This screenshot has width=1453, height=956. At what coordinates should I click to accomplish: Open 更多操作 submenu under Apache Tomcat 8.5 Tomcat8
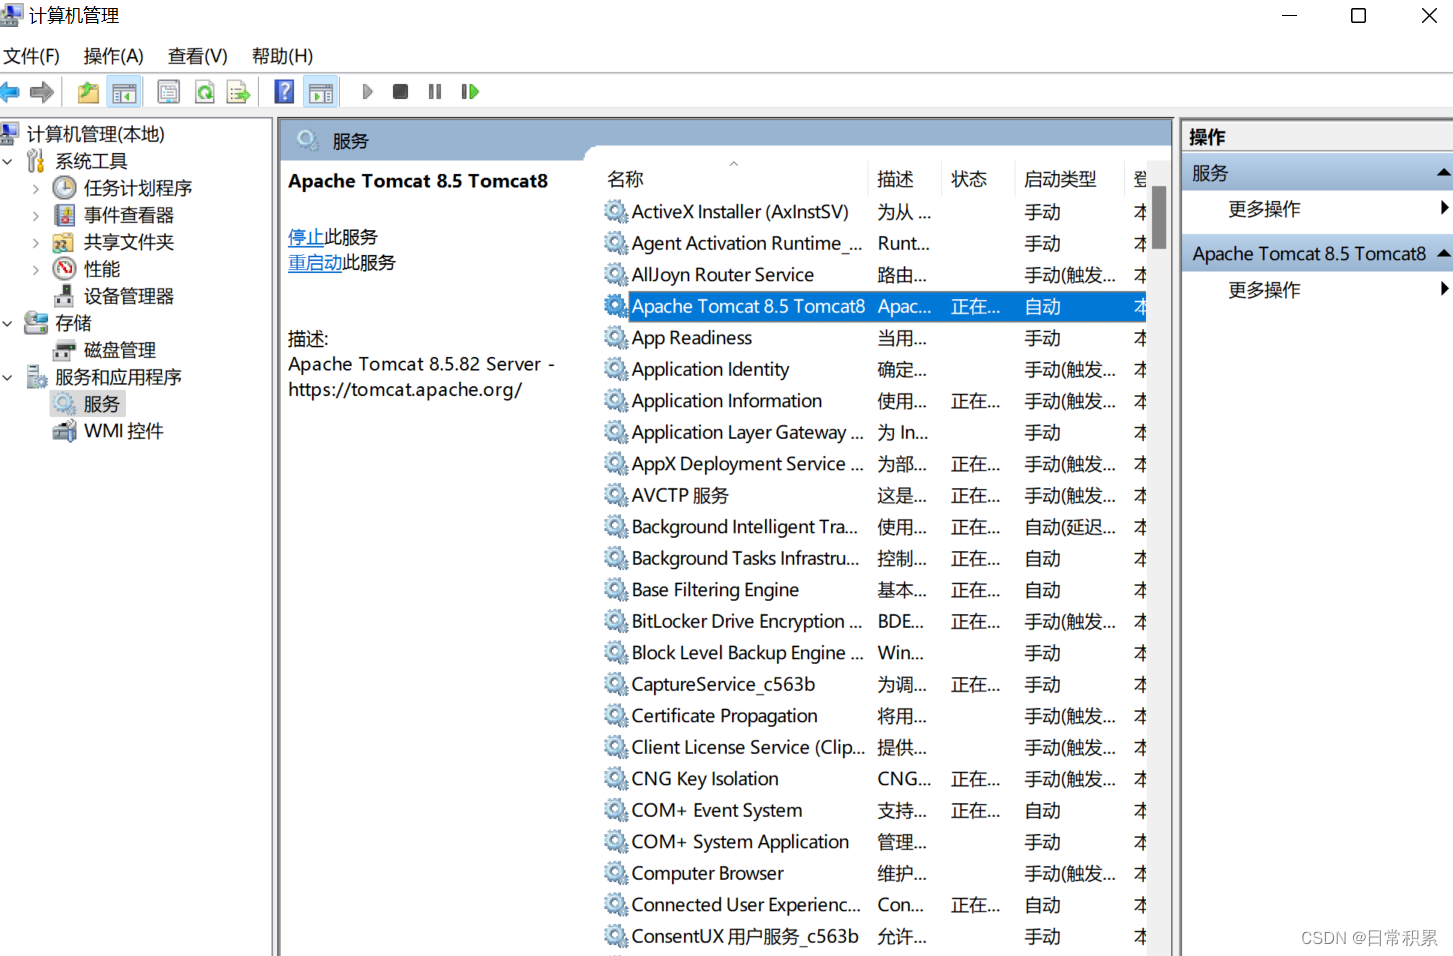tap(1316, 290)
